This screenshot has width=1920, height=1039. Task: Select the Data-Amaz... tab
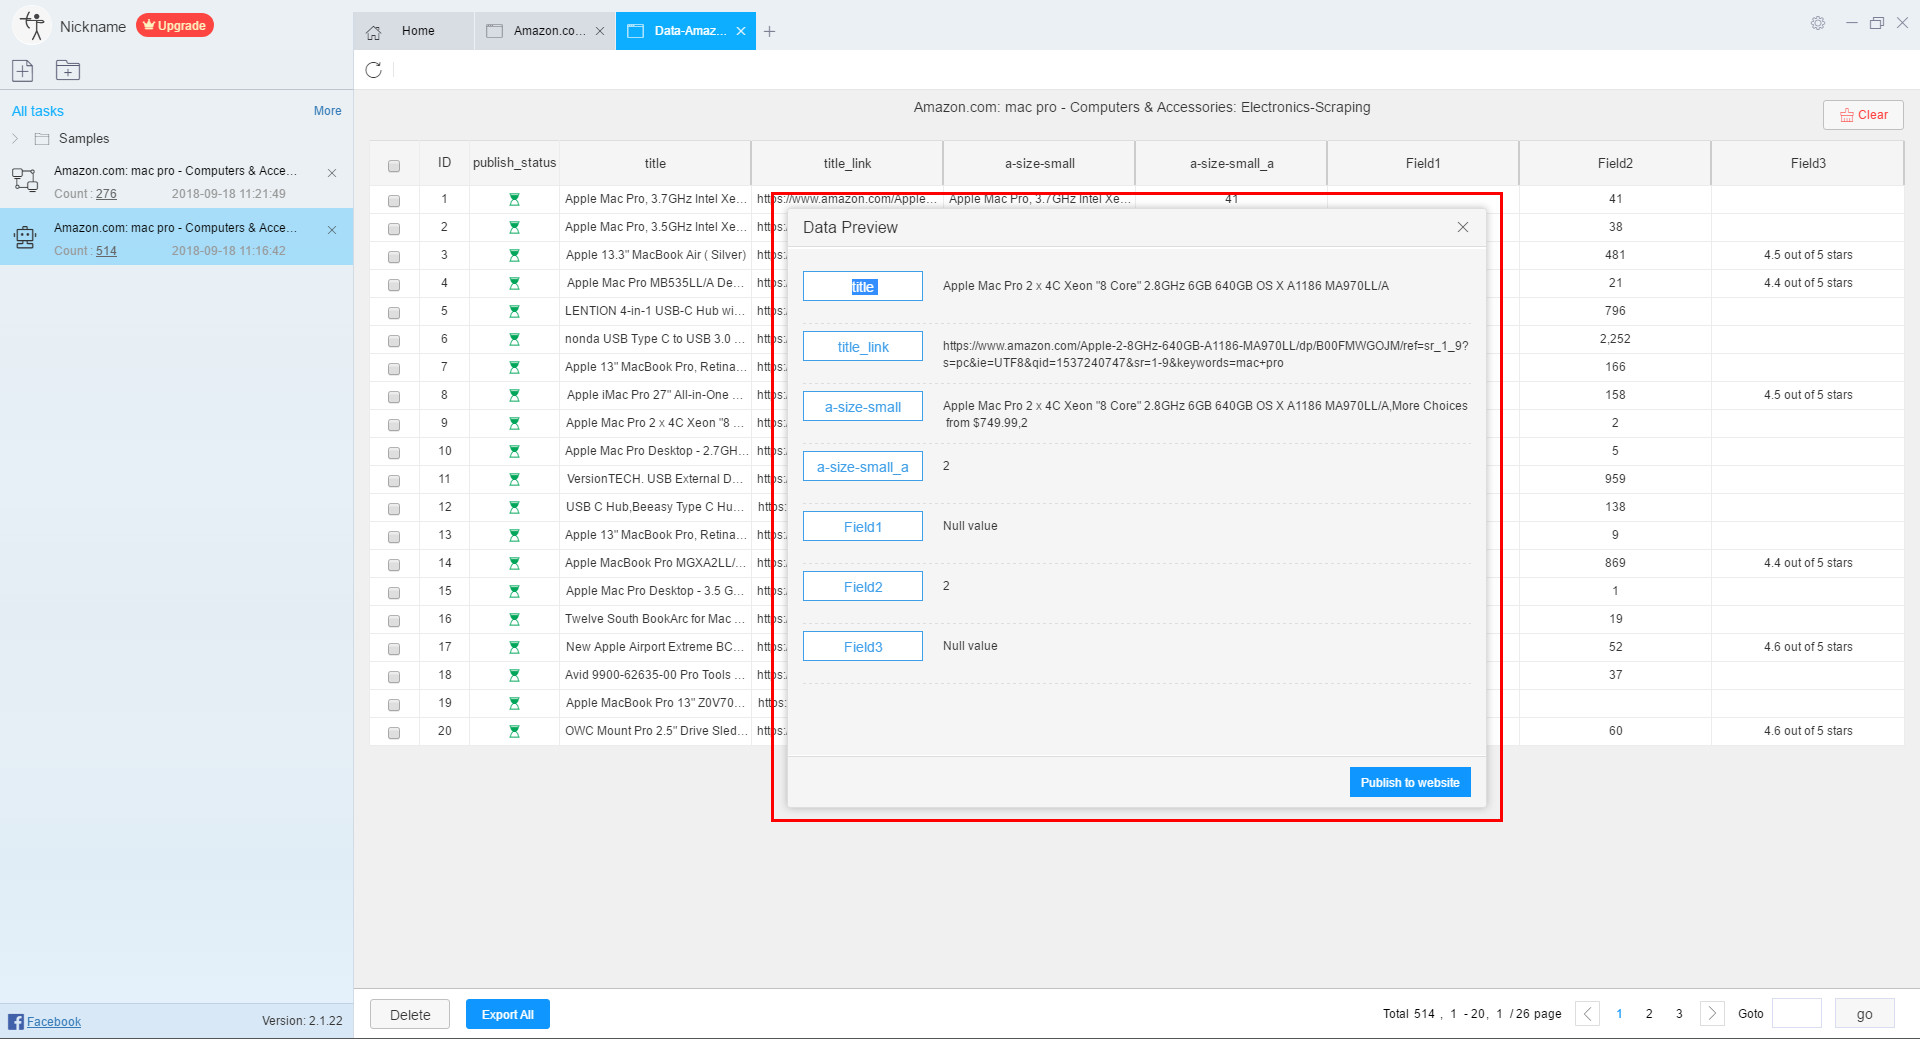(x=685, y=31)
